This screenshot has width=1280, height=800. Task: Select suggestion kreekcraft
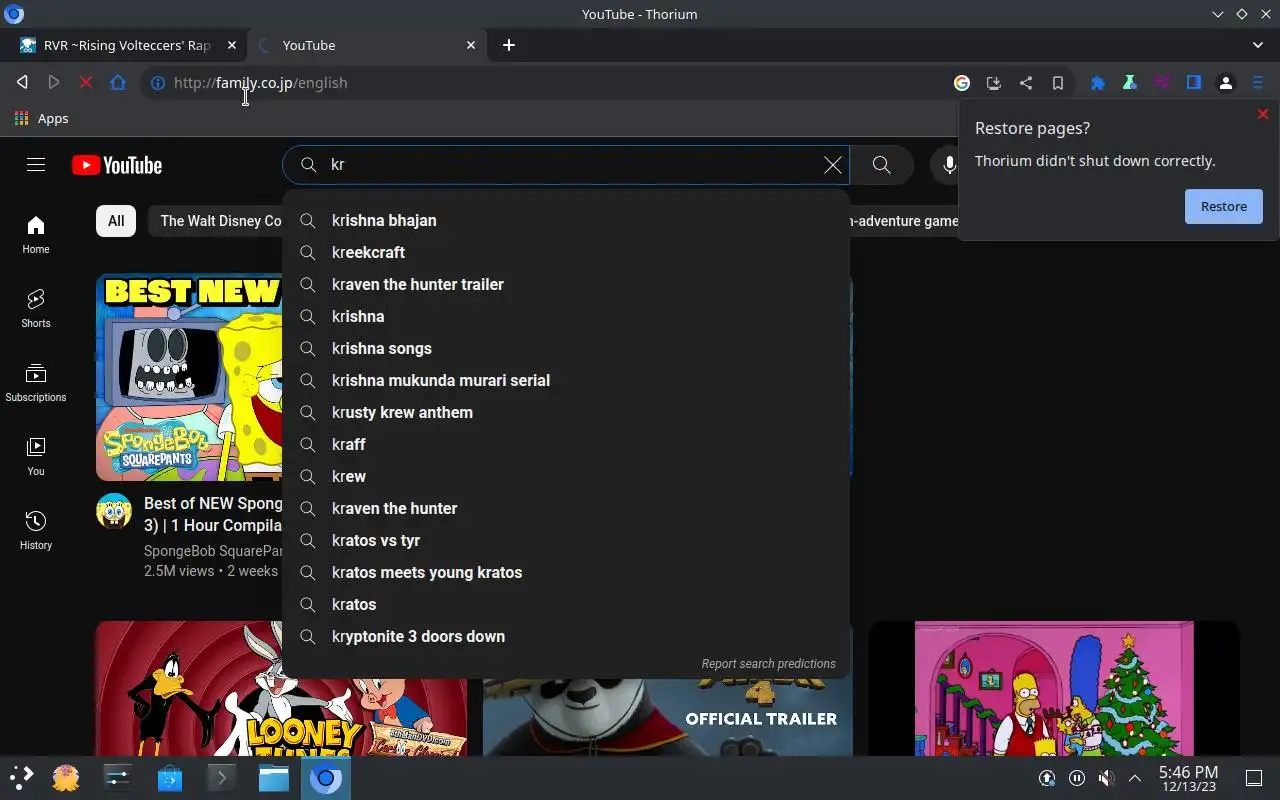pyautogui.click(x=566, y=252)
